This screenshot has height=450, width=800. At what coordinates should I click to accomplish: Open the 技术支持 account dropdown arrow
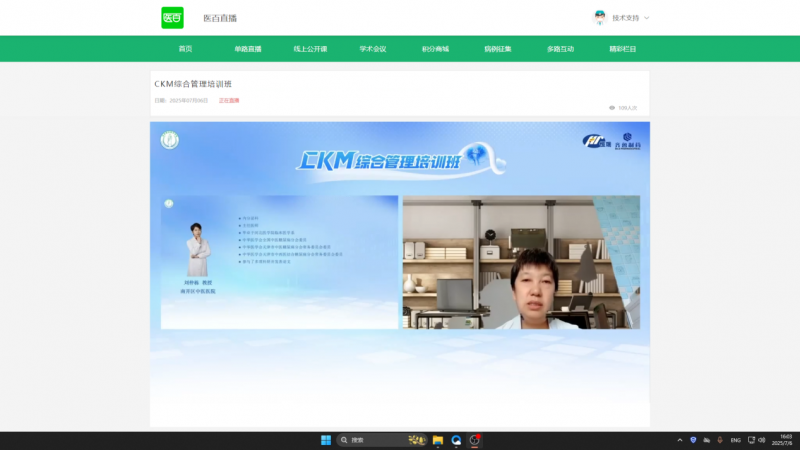coord(647,18)
